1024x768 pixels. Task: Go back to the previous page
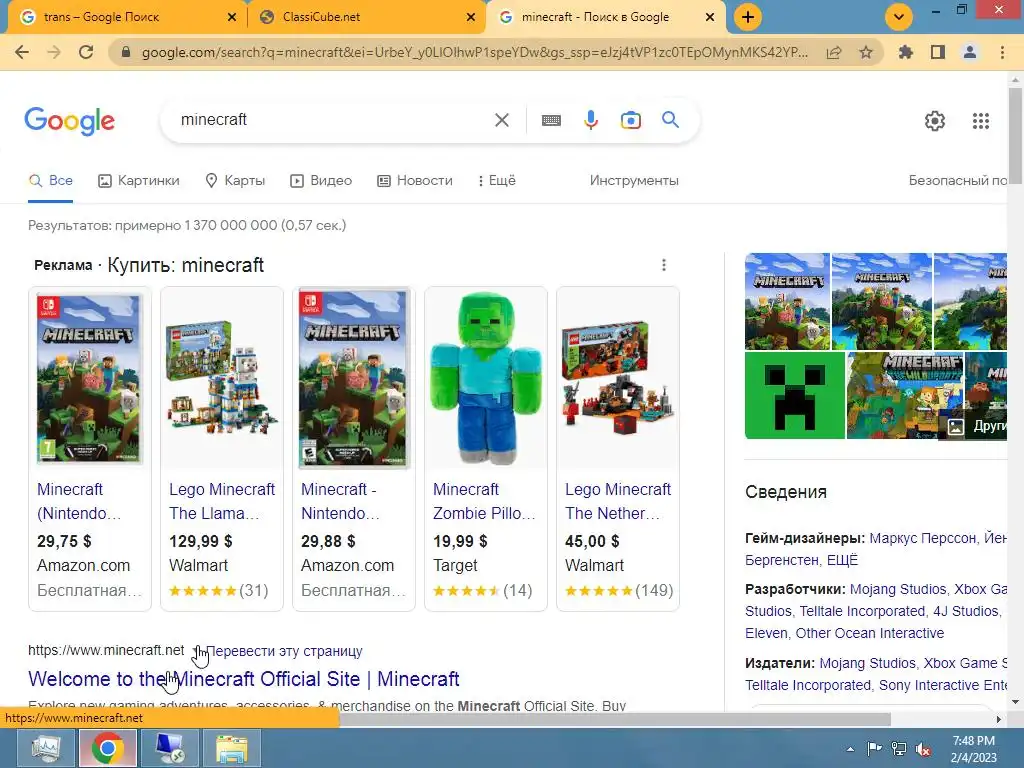(22, 52)
